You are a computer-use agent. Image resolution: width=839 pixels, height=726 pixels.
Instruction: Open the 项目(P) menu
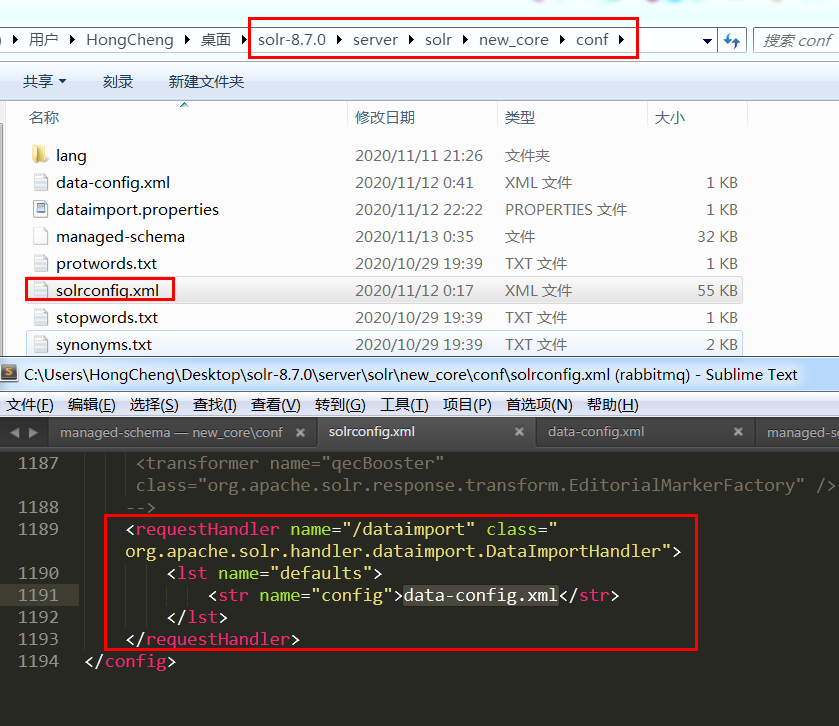(467, 404)
